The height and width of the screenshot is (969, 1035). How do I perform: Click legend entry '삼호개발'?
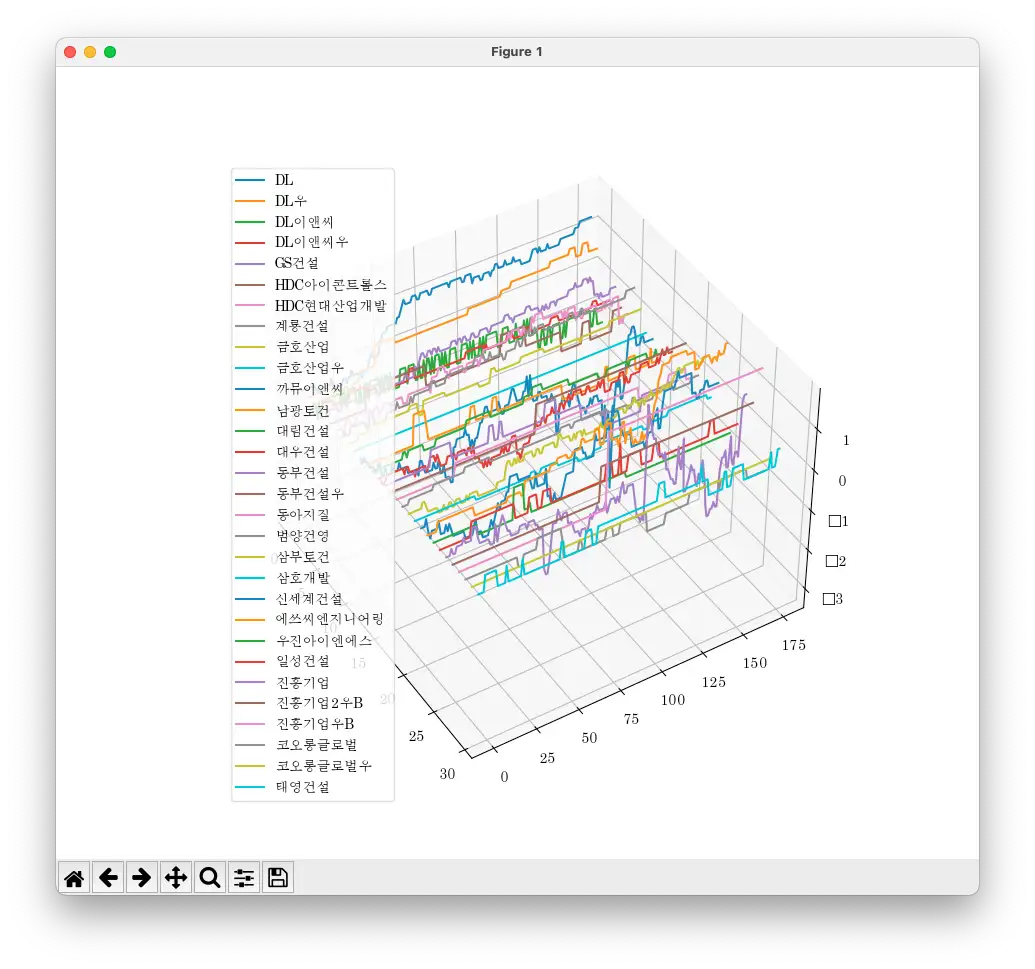tap(302, 578)
